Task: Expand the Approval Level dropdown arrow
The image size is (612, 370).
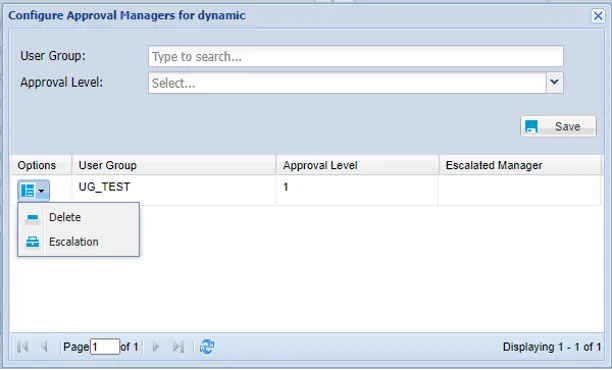Action: click(x=554, y=83)
